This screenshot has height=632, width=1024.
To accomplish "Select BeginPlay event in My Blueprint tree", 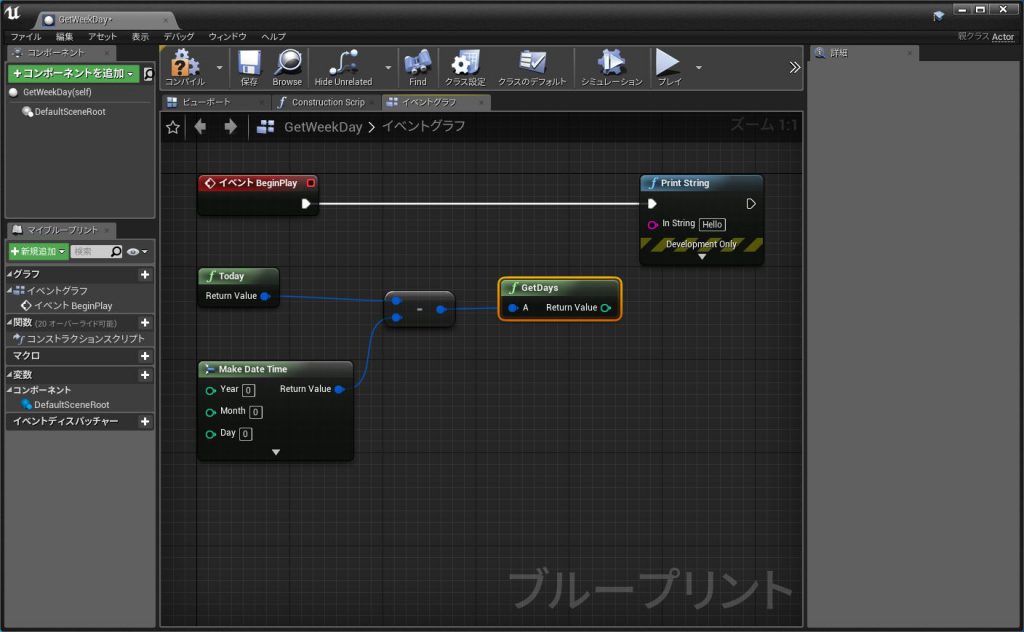I will click(67, 306).
